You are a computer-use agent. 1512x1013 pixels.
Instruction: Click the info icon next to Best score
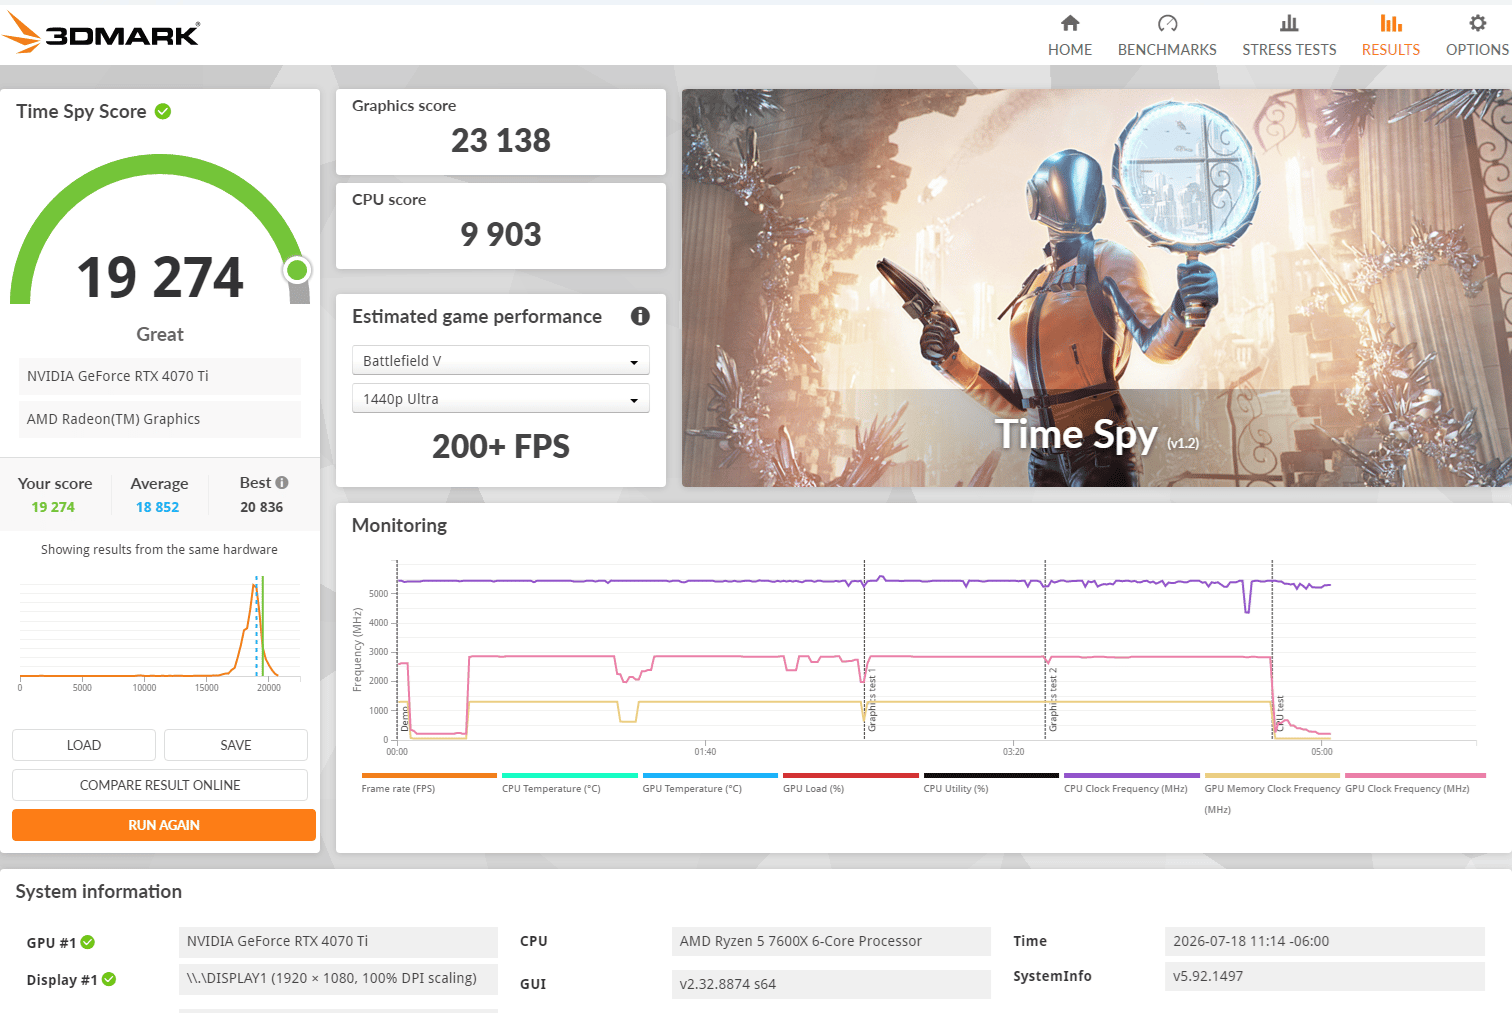282,482
